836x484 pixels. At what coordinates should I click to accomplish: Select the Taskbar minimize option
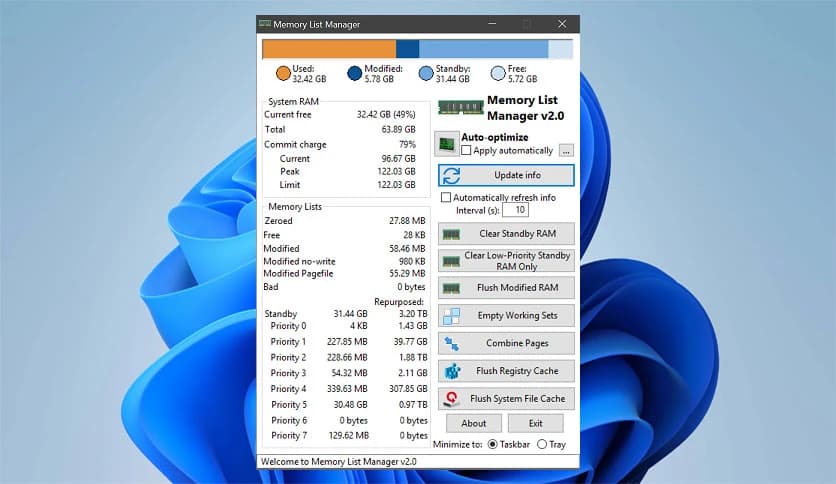[x=493, y=444]
